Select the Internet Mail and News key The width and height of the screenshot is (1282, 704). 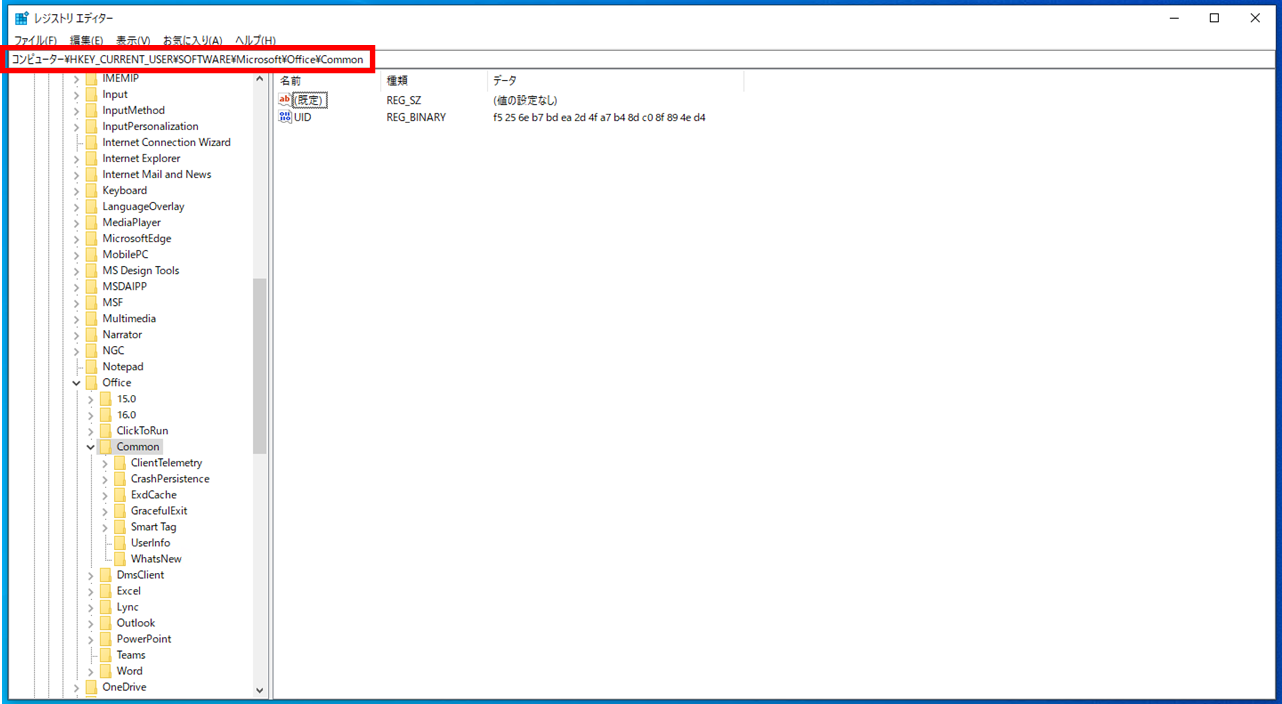tap(157, 174)
